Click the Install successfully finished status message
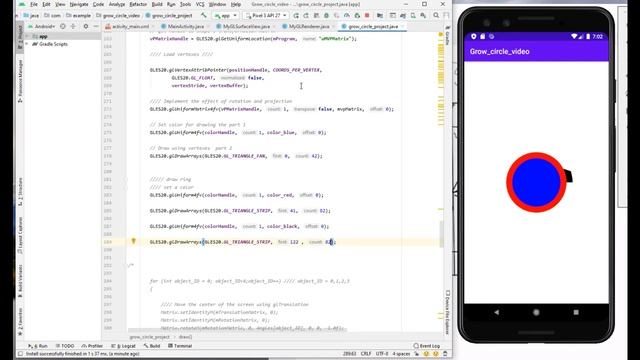The image size is (640, 360). [x=83, y=353]
